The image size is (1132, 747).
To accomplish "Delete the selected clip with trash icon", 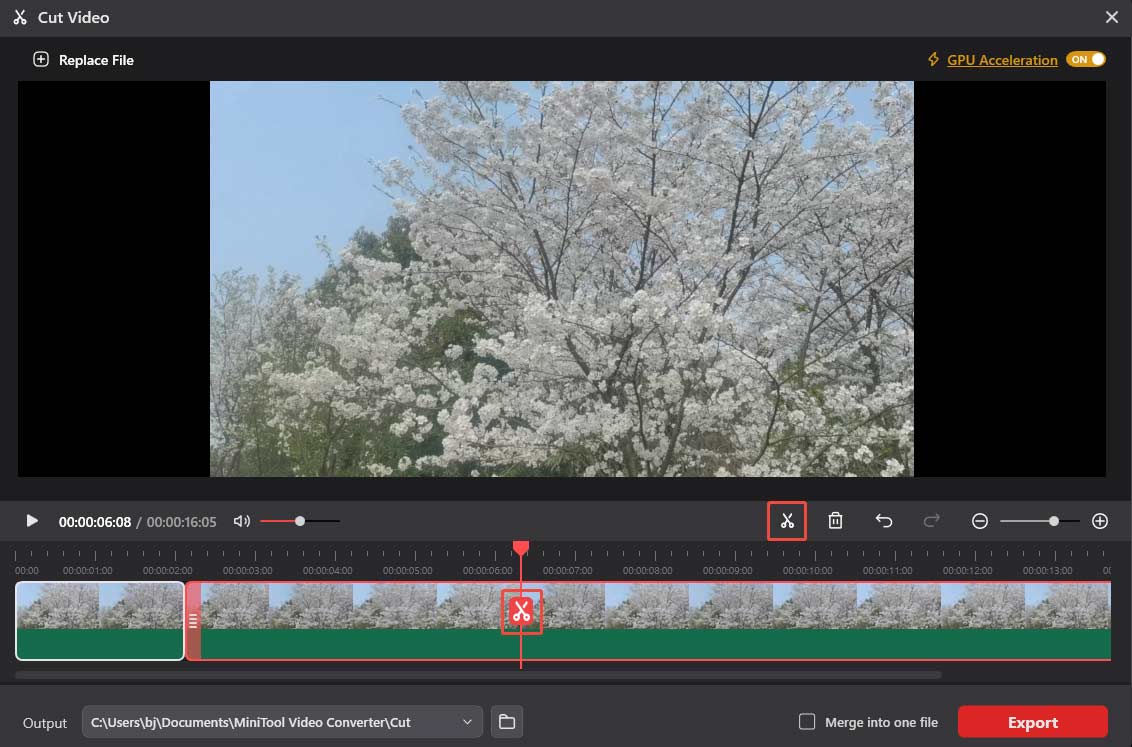I will click(x=835, y=520).
